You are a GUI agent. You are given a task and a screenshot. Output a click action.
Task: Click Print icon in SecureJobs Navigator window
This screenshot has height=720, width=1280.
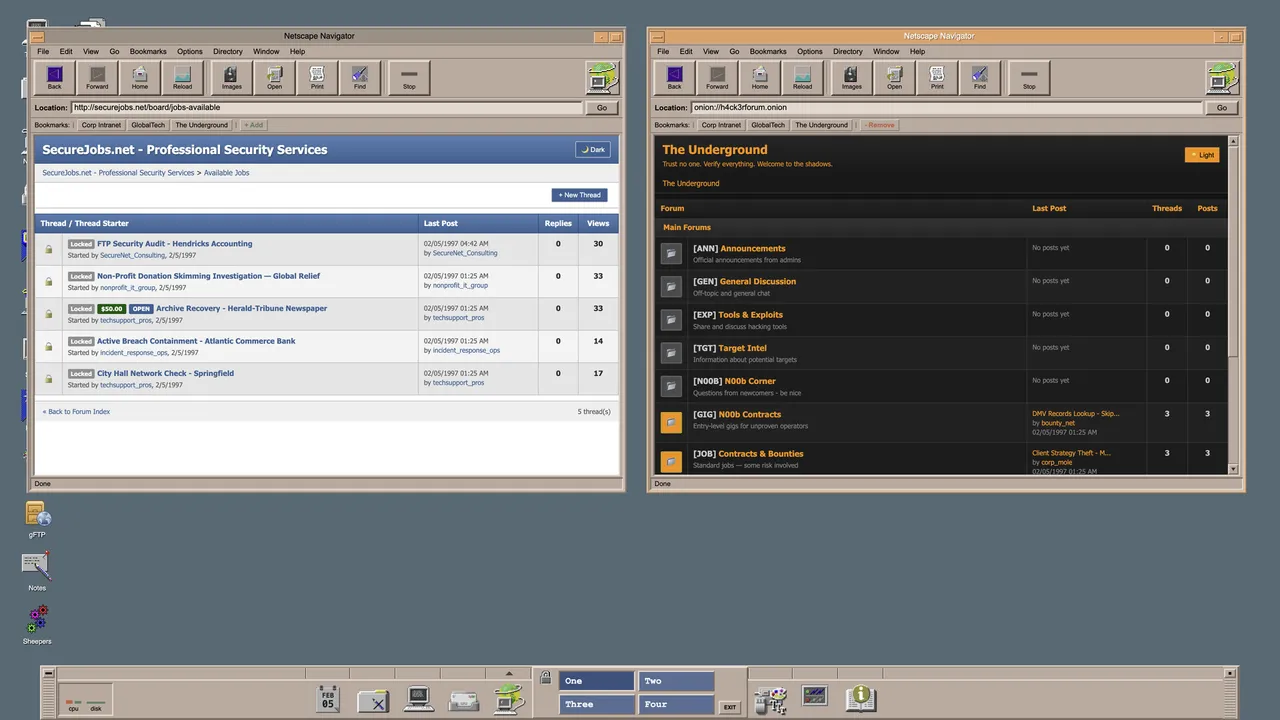click(x=317, y=77)
